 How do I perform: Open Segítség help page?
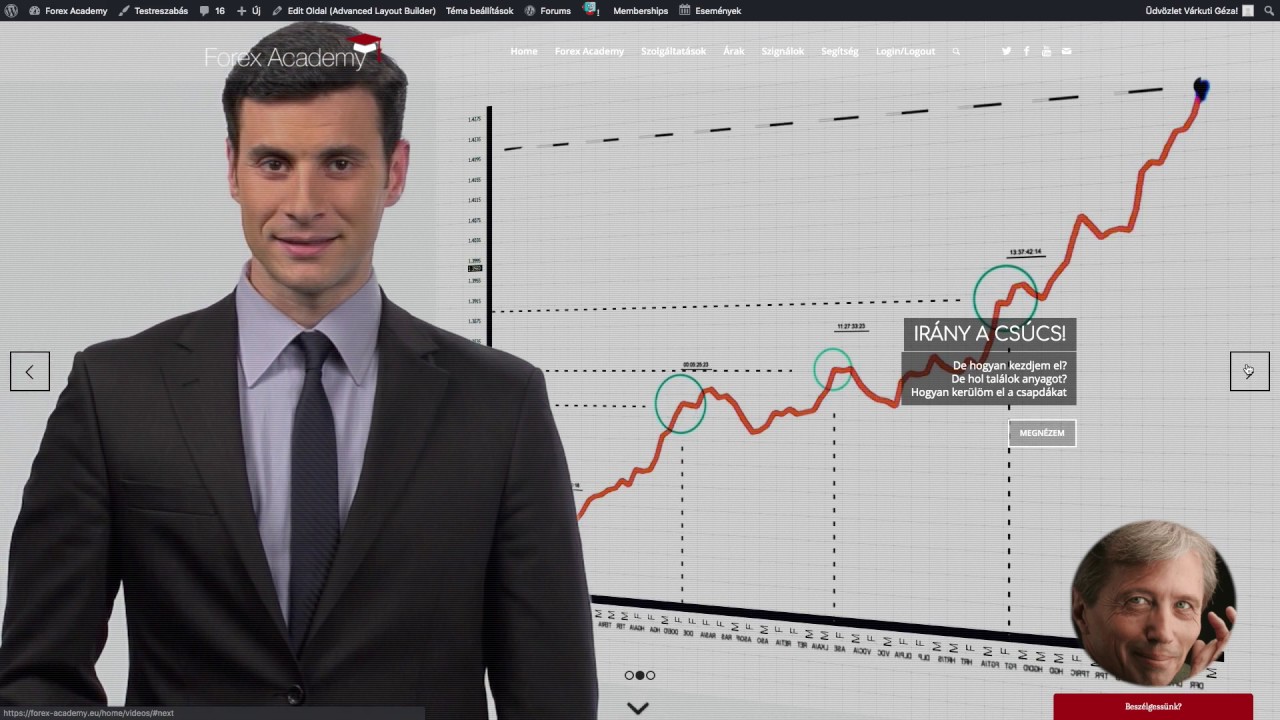click(x=839, y=51)
